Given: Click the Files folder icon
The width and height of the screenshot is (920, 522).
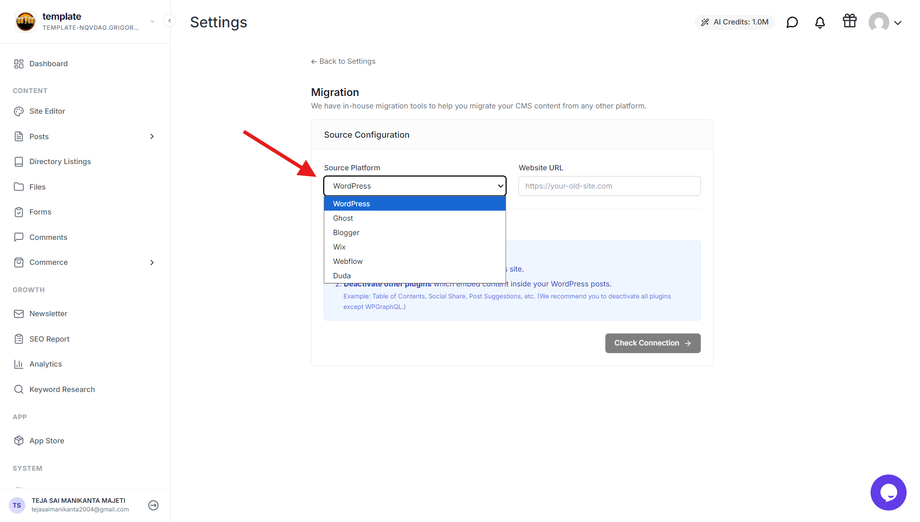Looking at the screenshot, I should 19,187.
